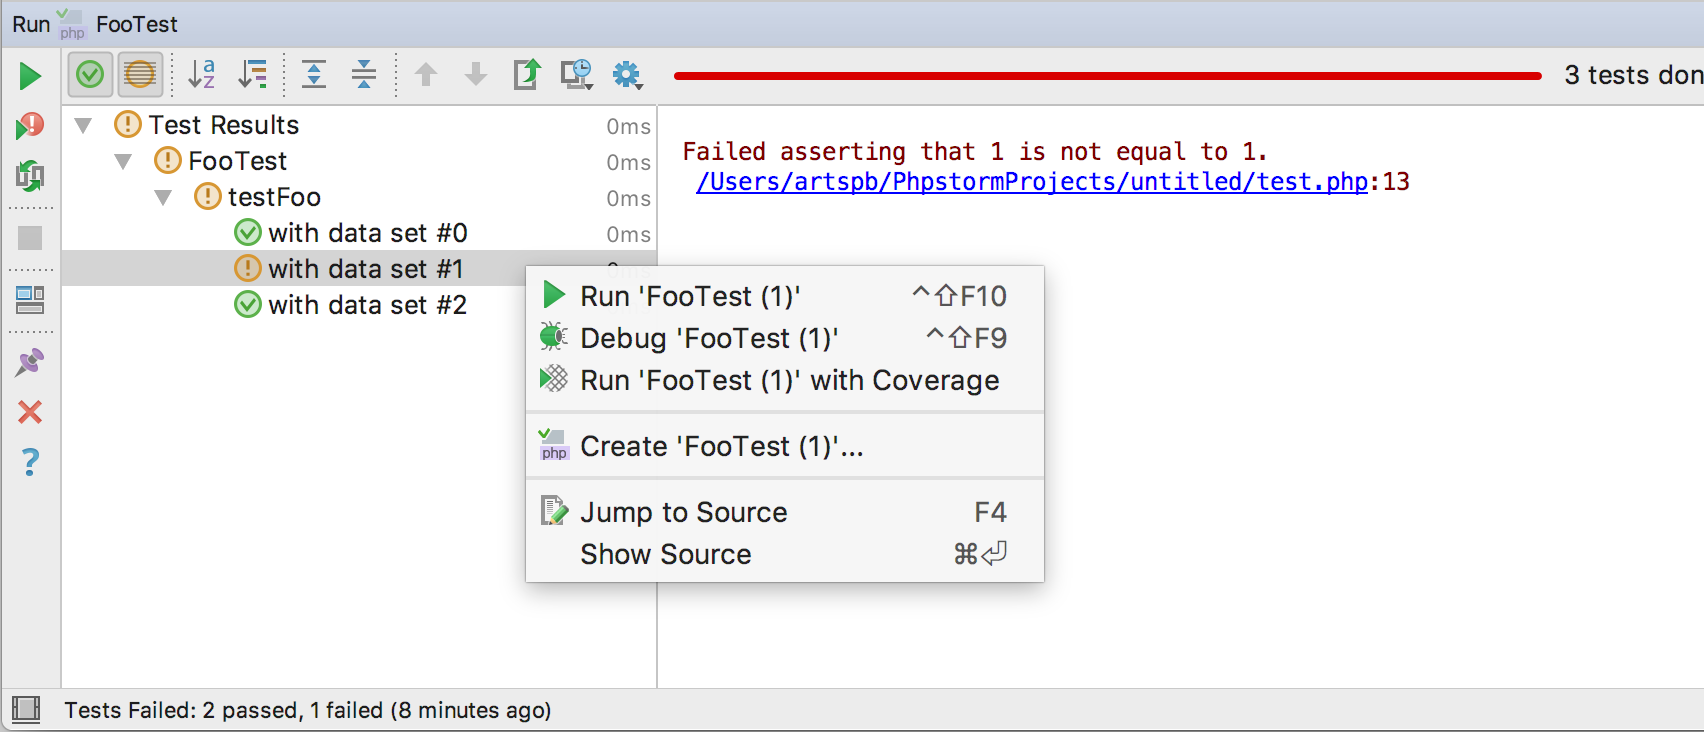This screenshot has width=1704, height=732.
Task: Pin the FooTest run tab
Action: (x=30, y=362)
